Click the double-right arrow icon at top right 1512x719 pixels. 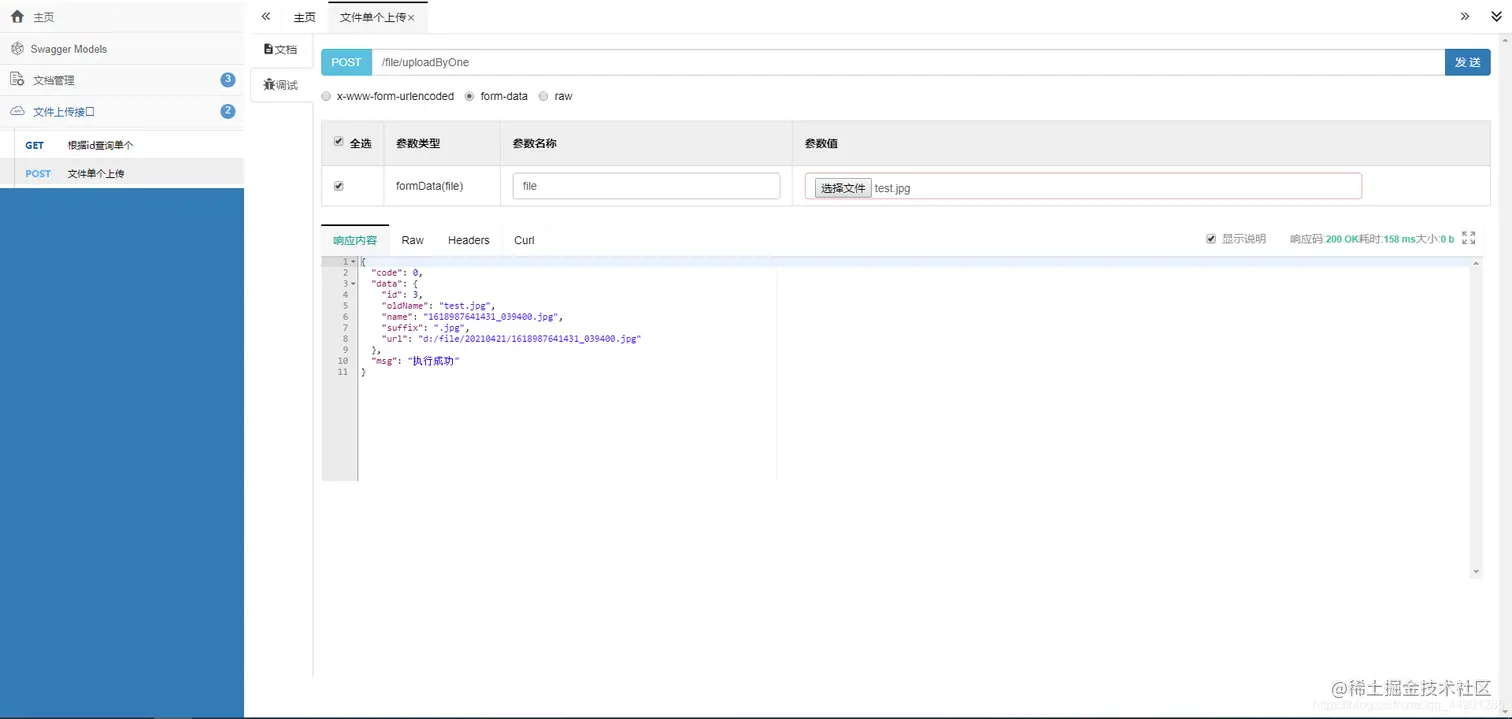(1465, 16)
